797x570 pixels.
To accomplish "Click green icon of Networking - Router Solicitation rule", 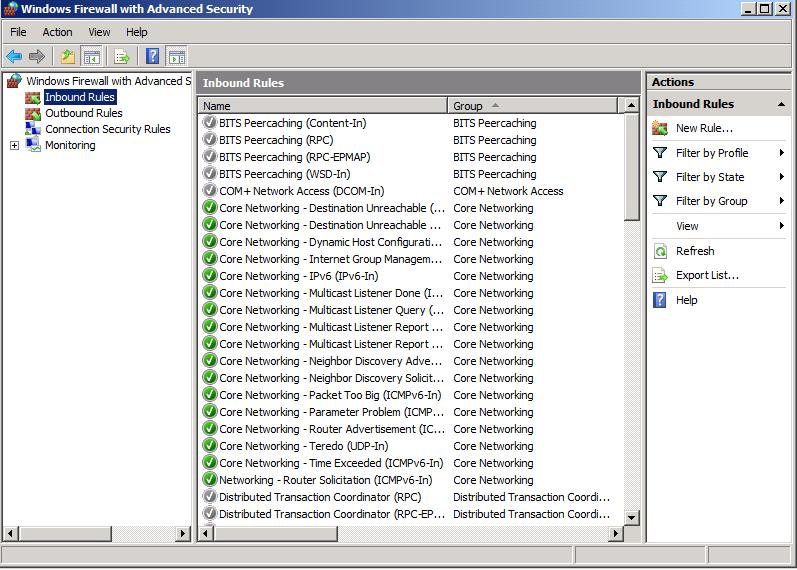I will (209, 479).
